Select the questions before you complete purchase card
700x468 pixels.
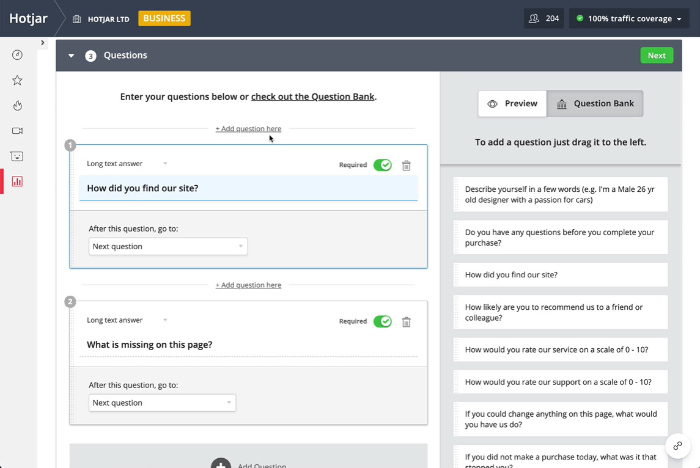tap(561, 237)
